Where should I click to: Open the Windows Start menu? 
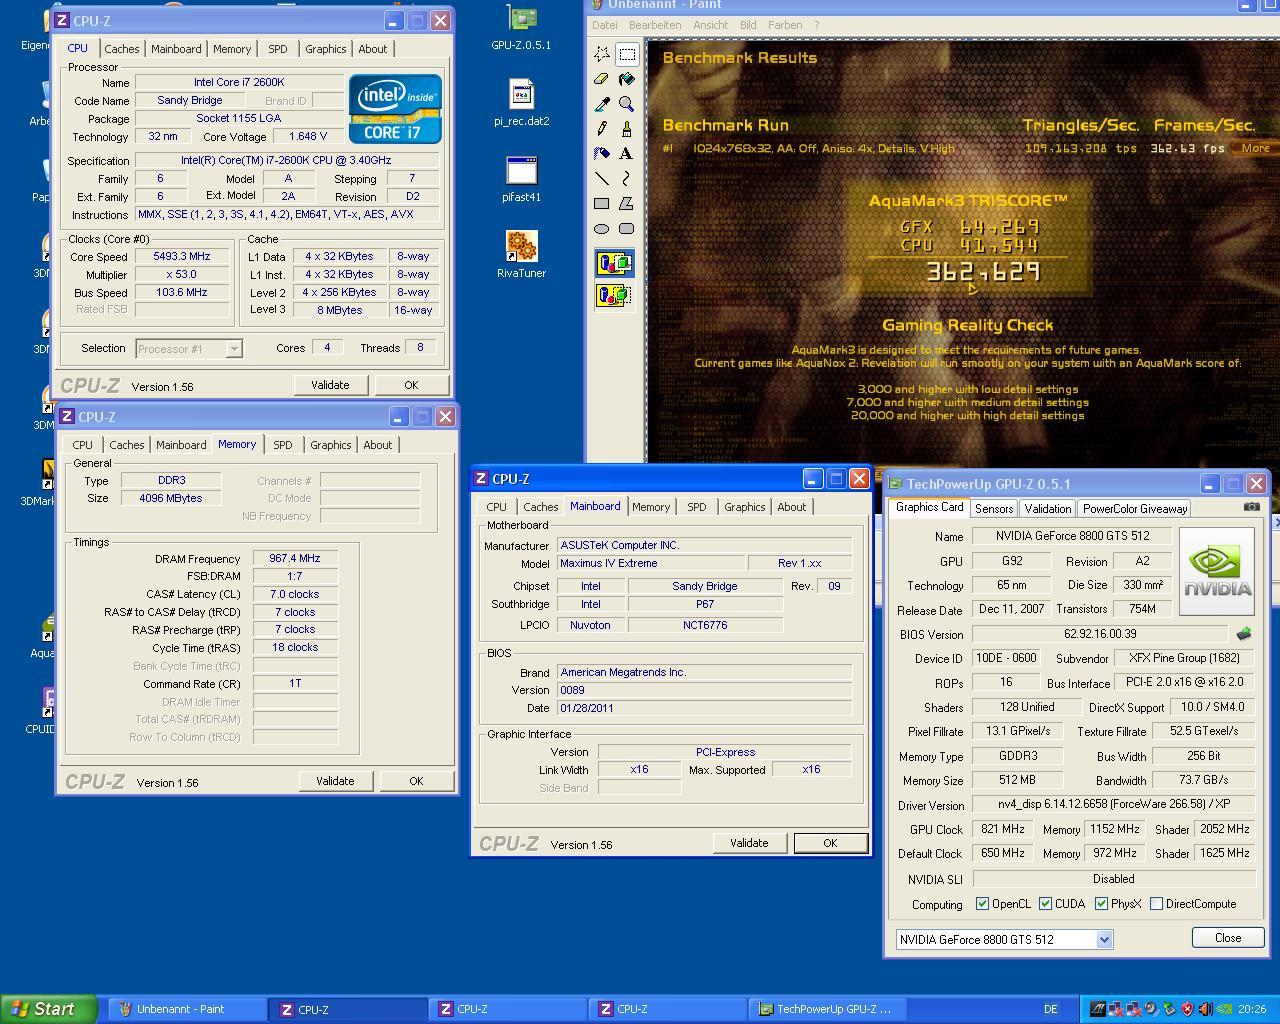pos(49,1009)
